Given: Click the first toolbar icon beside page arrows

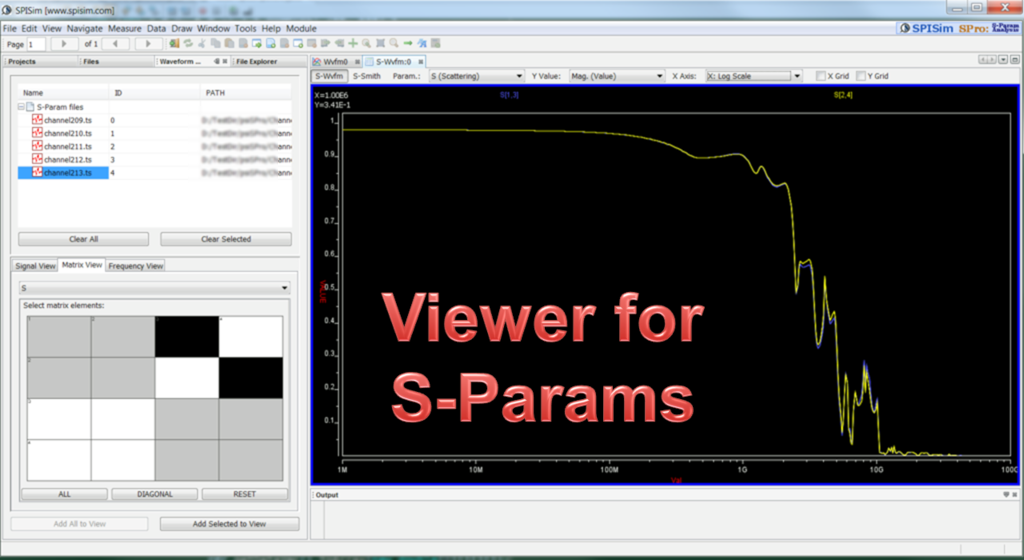Looking at the screenshot, I should tap(173, 44).
